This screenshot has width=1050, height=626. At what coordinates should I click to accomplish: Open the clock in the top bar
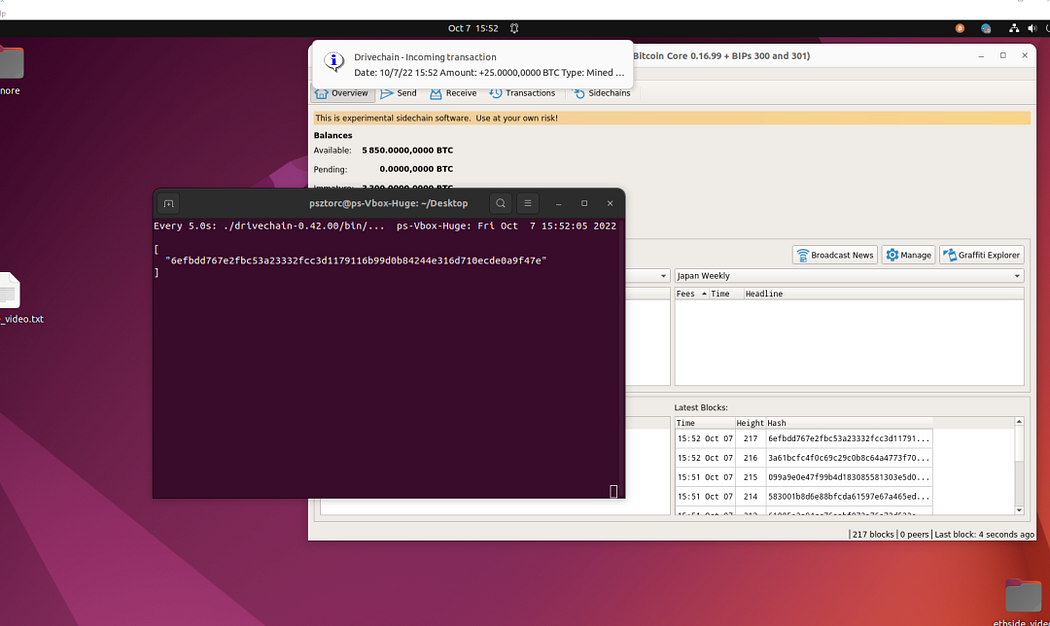pos(473,29)
